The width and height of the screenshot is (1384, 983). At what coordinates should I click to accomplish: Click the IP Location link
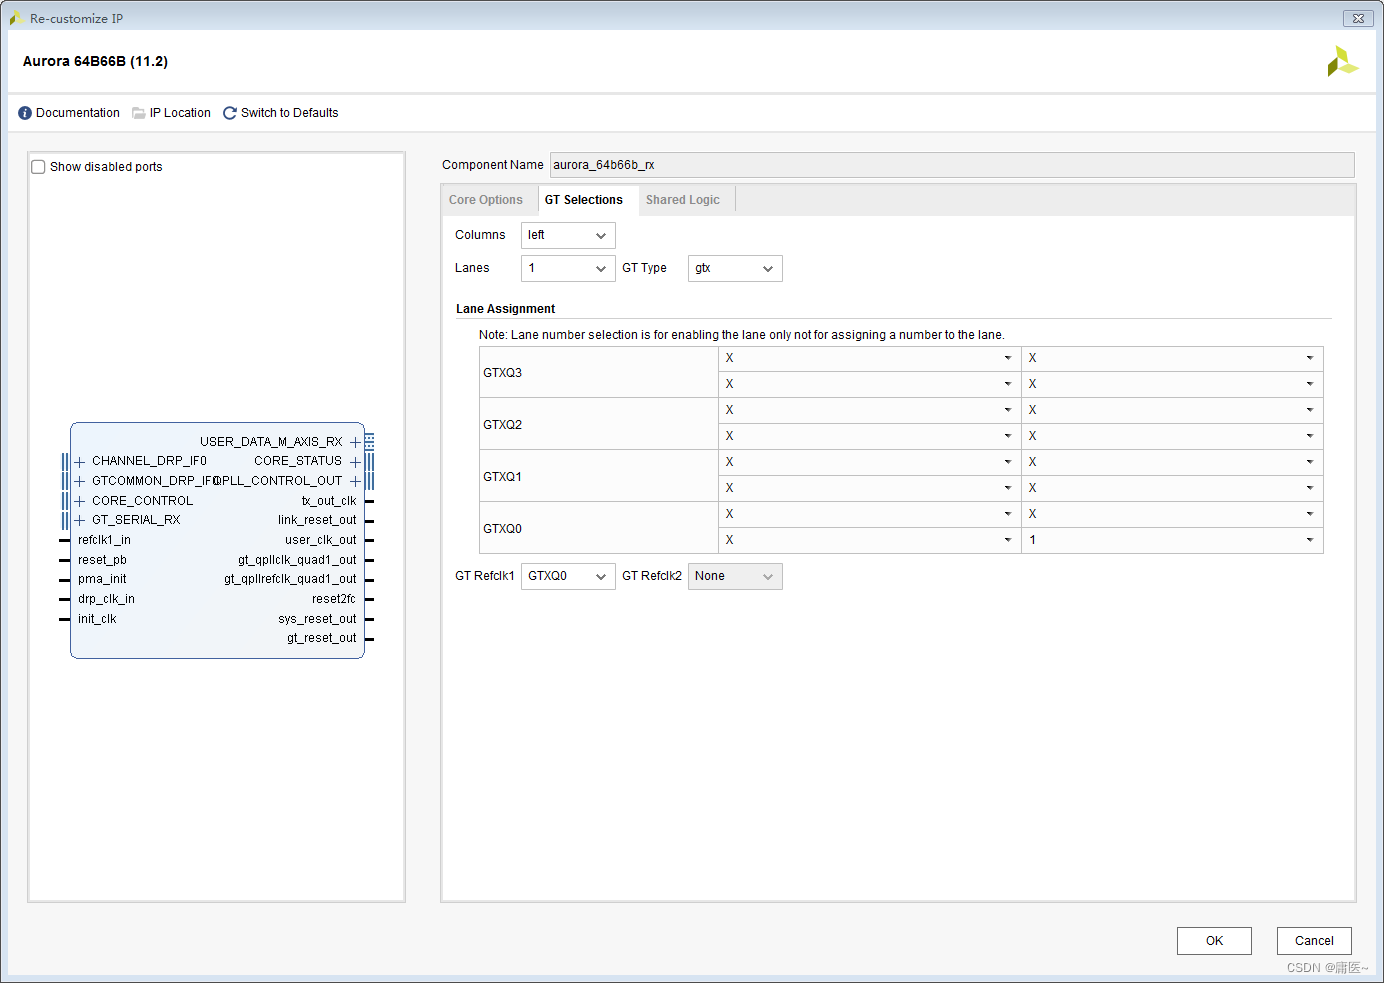pos(180,113)
